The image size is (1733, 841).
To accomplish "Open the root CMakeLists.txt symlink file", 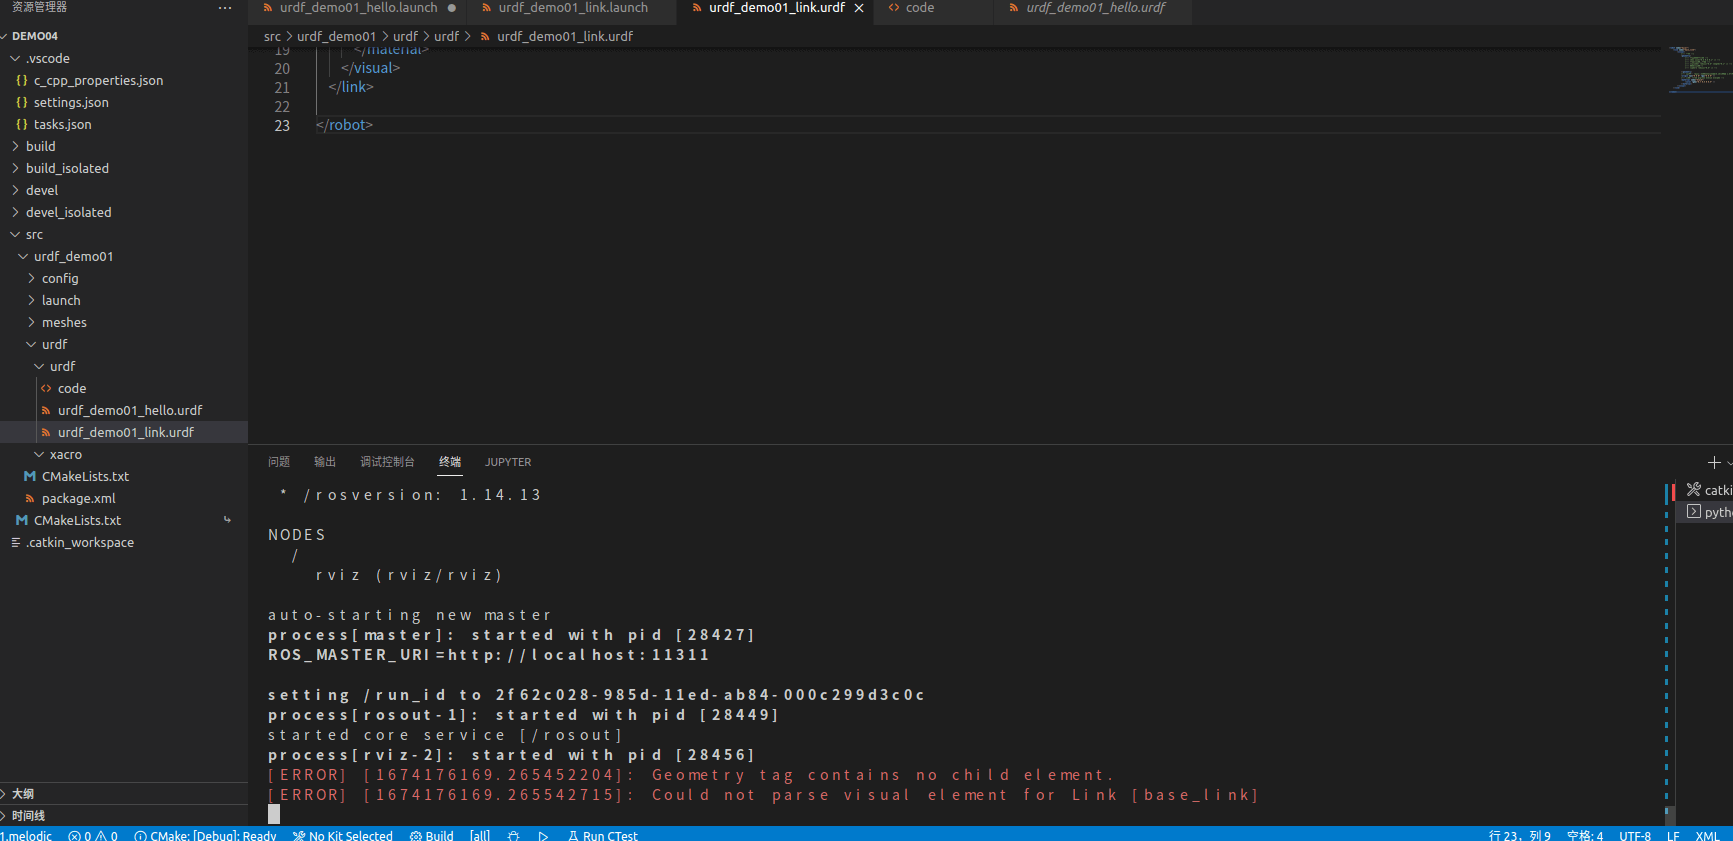I will 124,520.
